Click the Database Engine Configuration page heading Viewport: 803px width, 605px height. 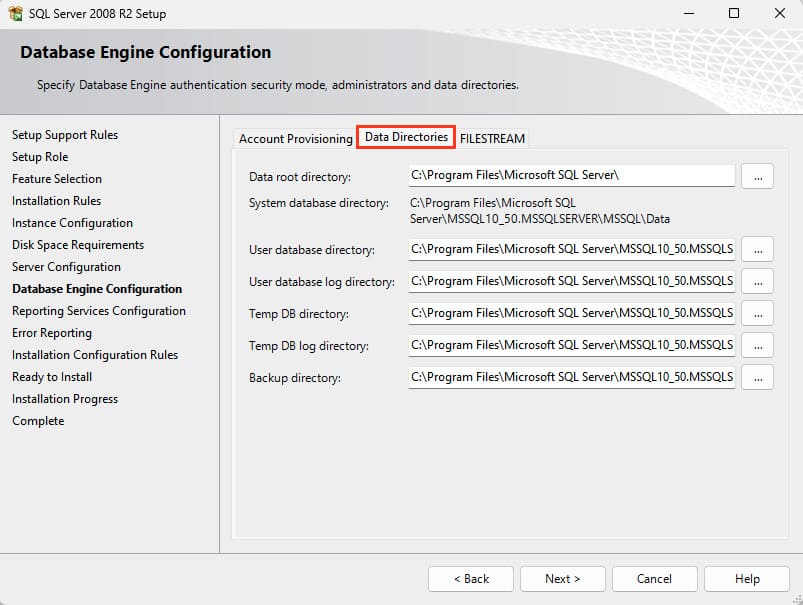[145, 52]
